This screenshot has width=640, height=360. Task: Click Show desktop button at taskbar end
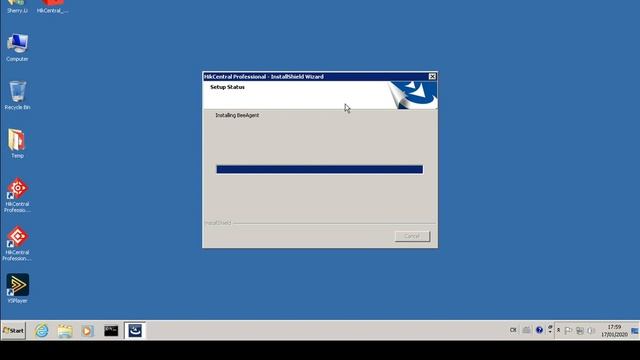(x=635, y=331)
